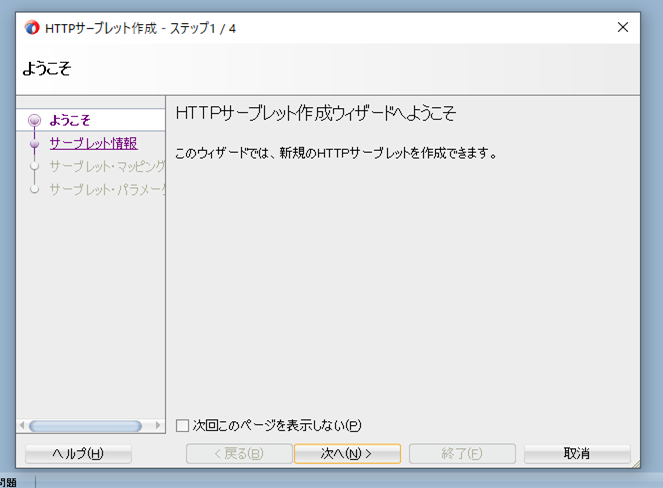Screen dimensions: 663x488
Task: Enable the 次回このページを表示しない checkbox
Action: [182, 425]
